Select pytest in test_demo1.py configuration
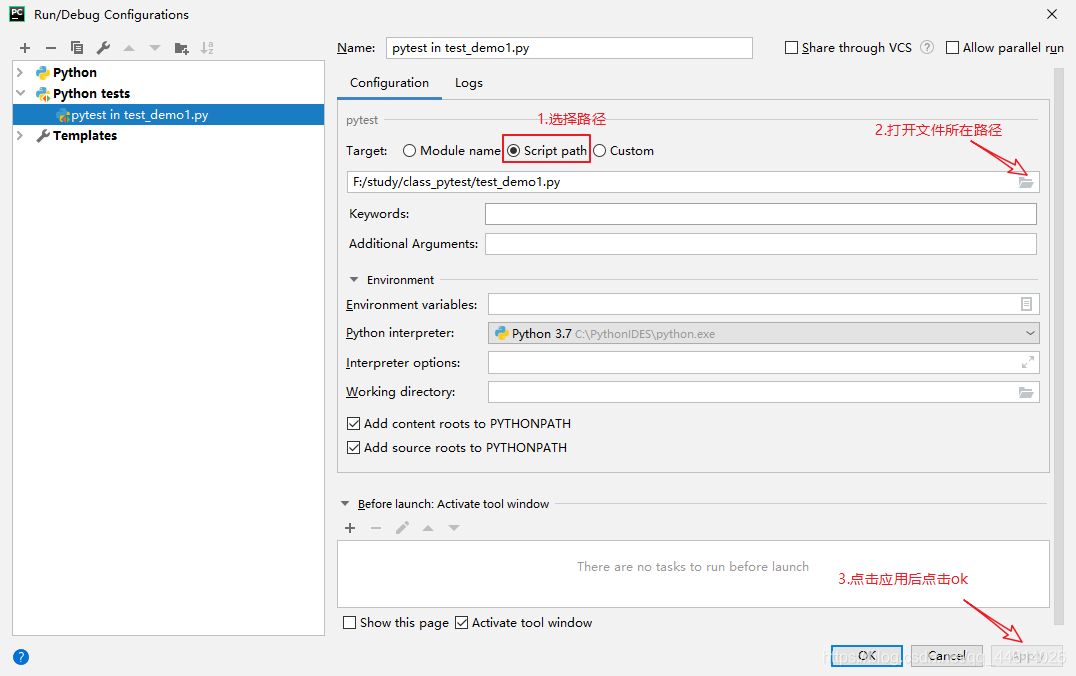 (139, 115)
